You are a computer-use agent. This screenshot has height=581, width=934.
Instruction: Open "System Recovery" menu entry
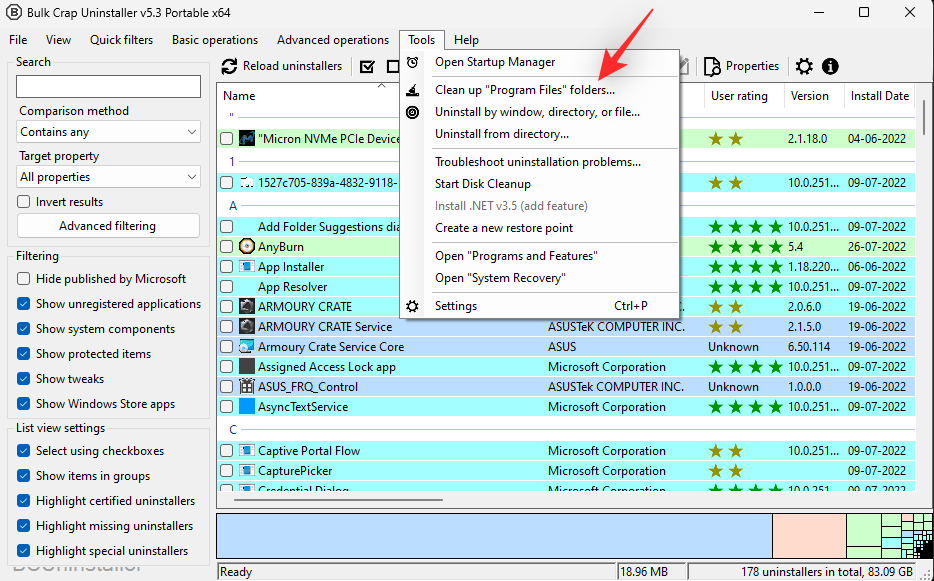pyautogui.click(x=500, y=278)
